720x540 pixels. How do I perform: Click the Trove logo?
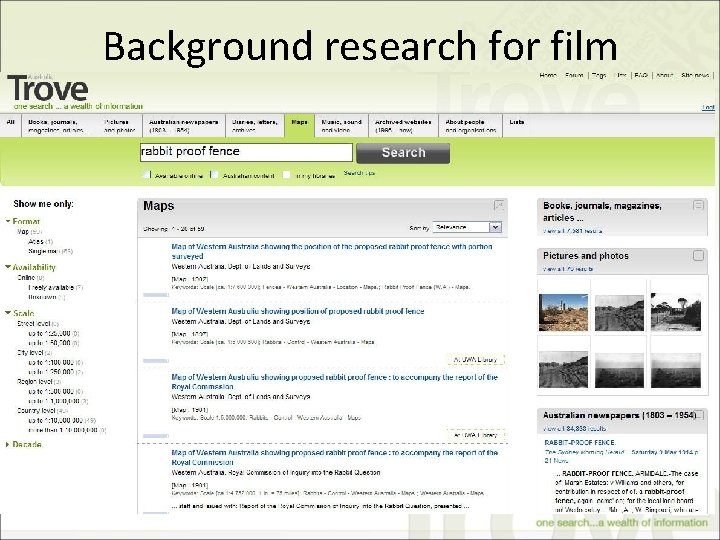coord(48,88)
